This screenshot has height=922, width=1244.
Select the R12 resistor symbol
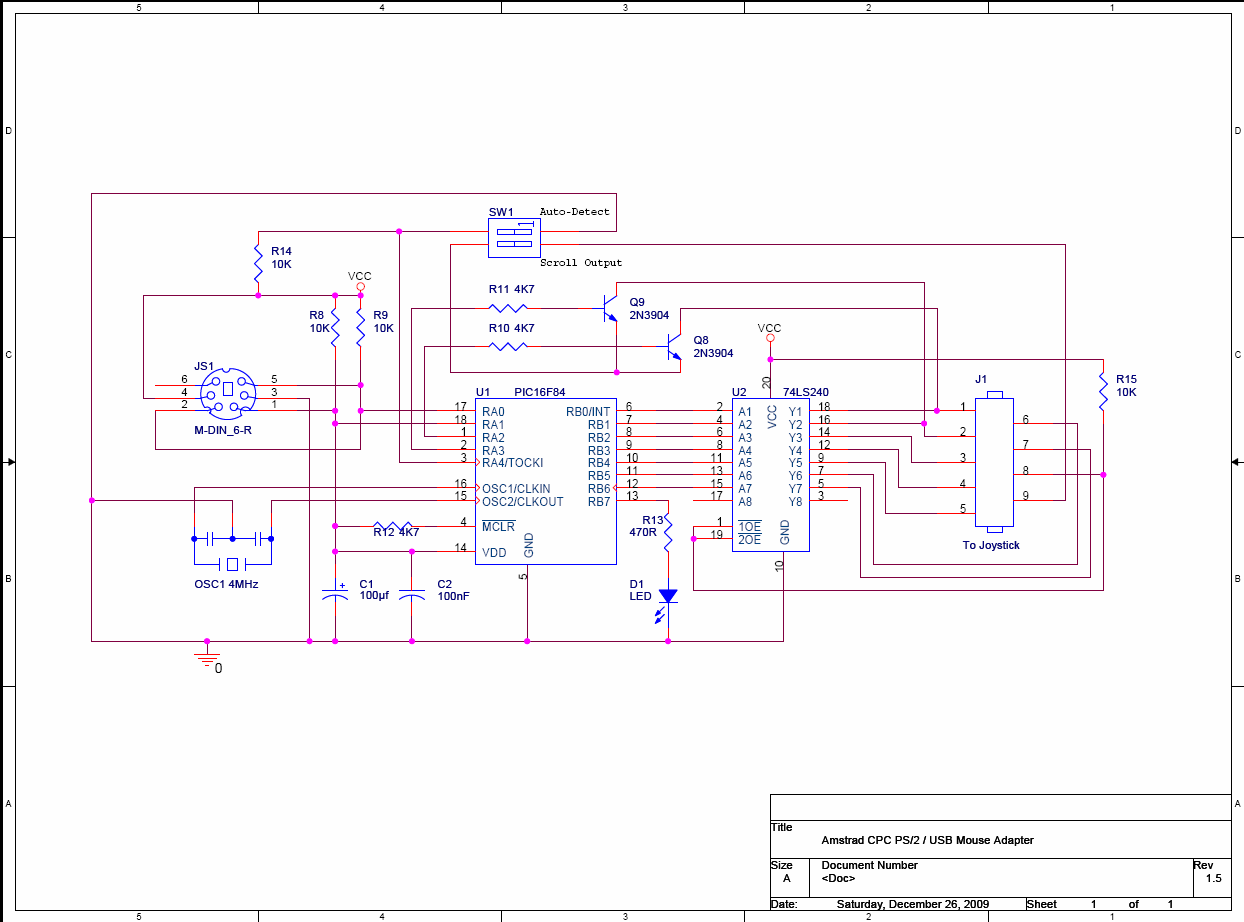pyautogui.click(x=393, y=525)
